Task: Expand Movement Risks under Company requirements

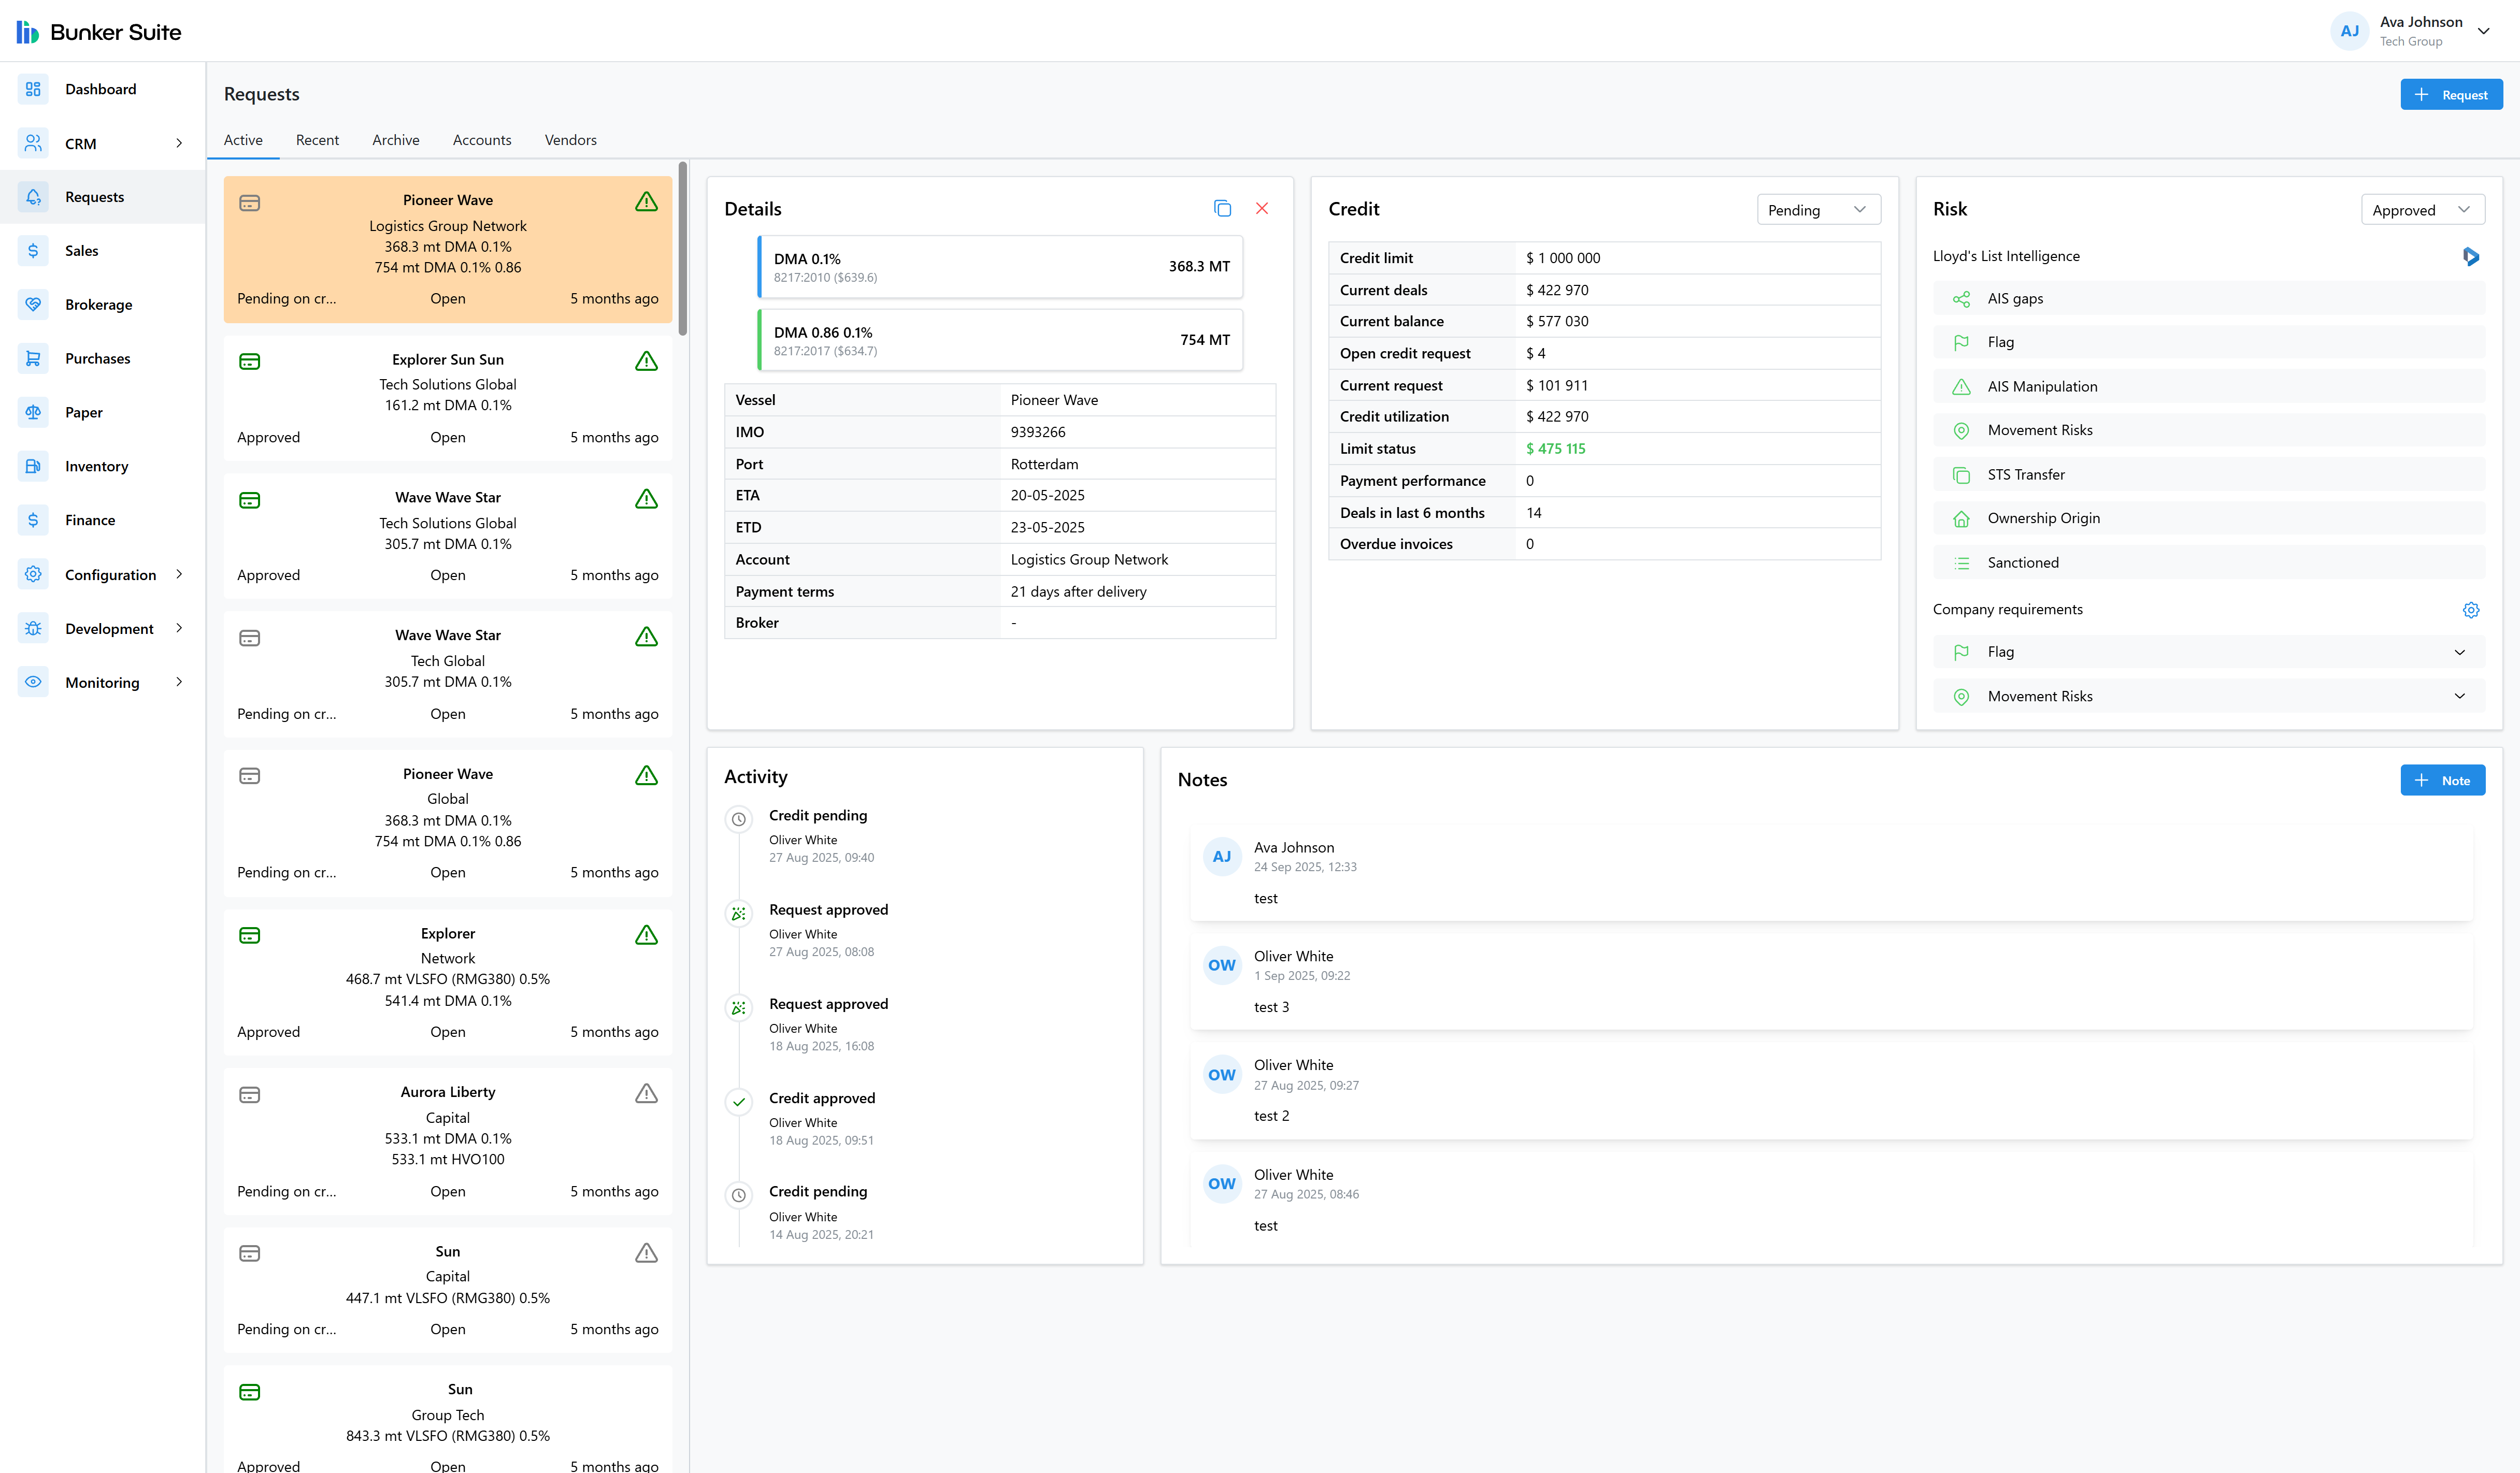Action: [x=2461, y=696]
